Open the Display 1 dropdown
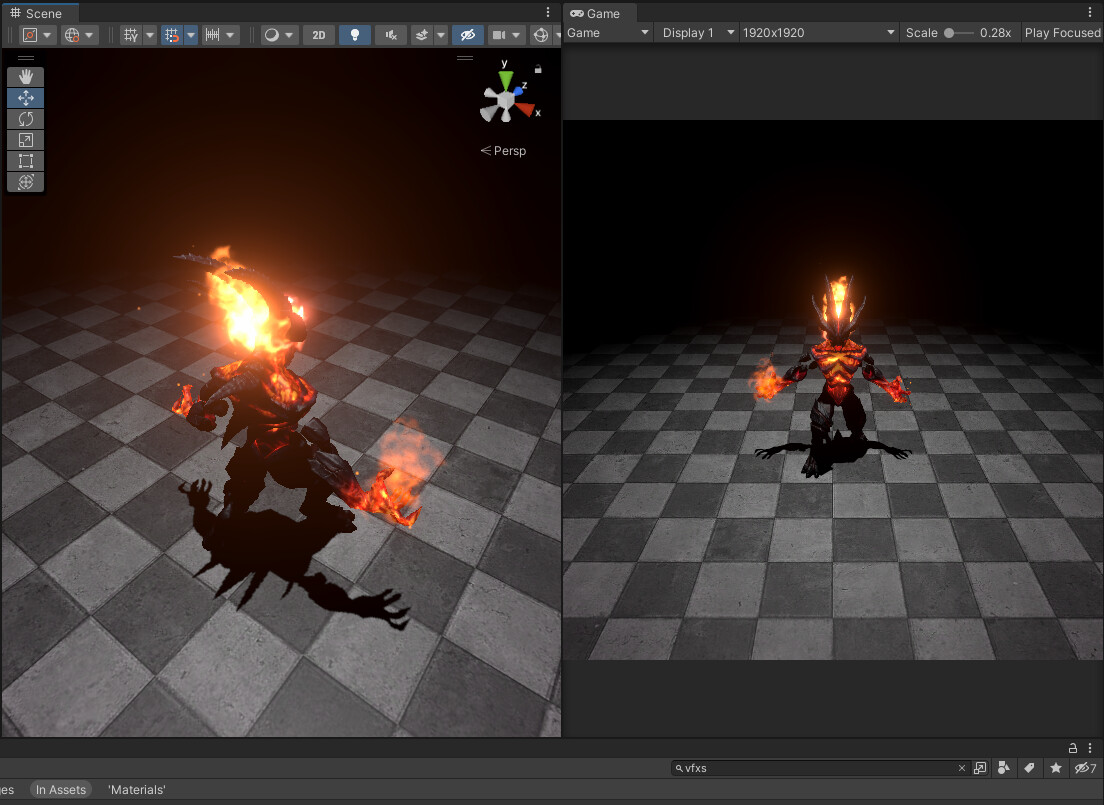Image resolution: width=1104 pixels, height=805 pixels. 696,32
